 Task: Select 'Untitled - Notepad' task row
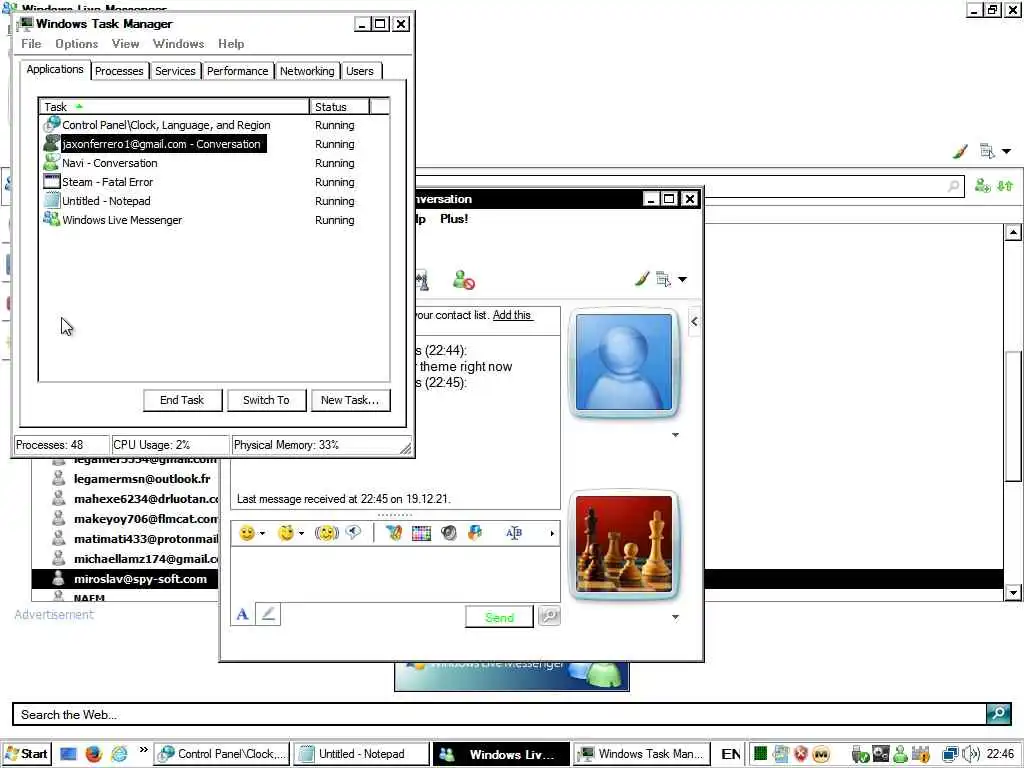point(215,201)
